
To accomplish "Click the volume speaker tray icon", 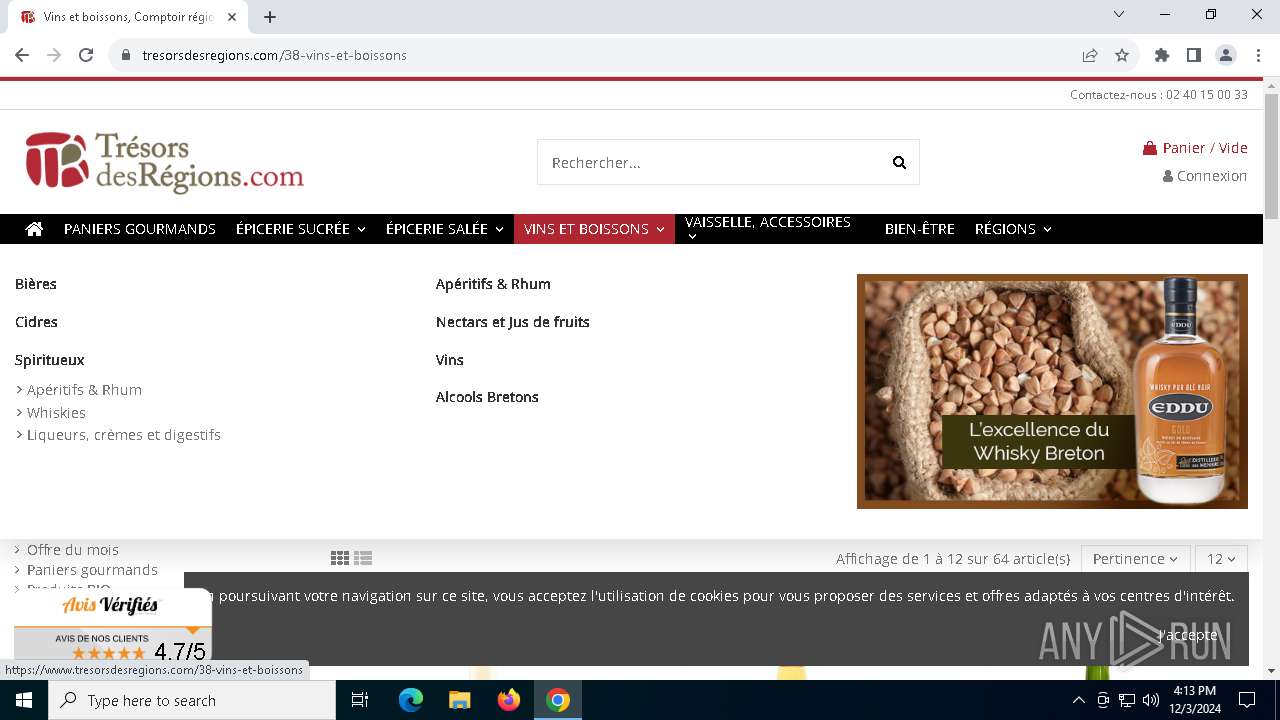I will point(1150,700).
